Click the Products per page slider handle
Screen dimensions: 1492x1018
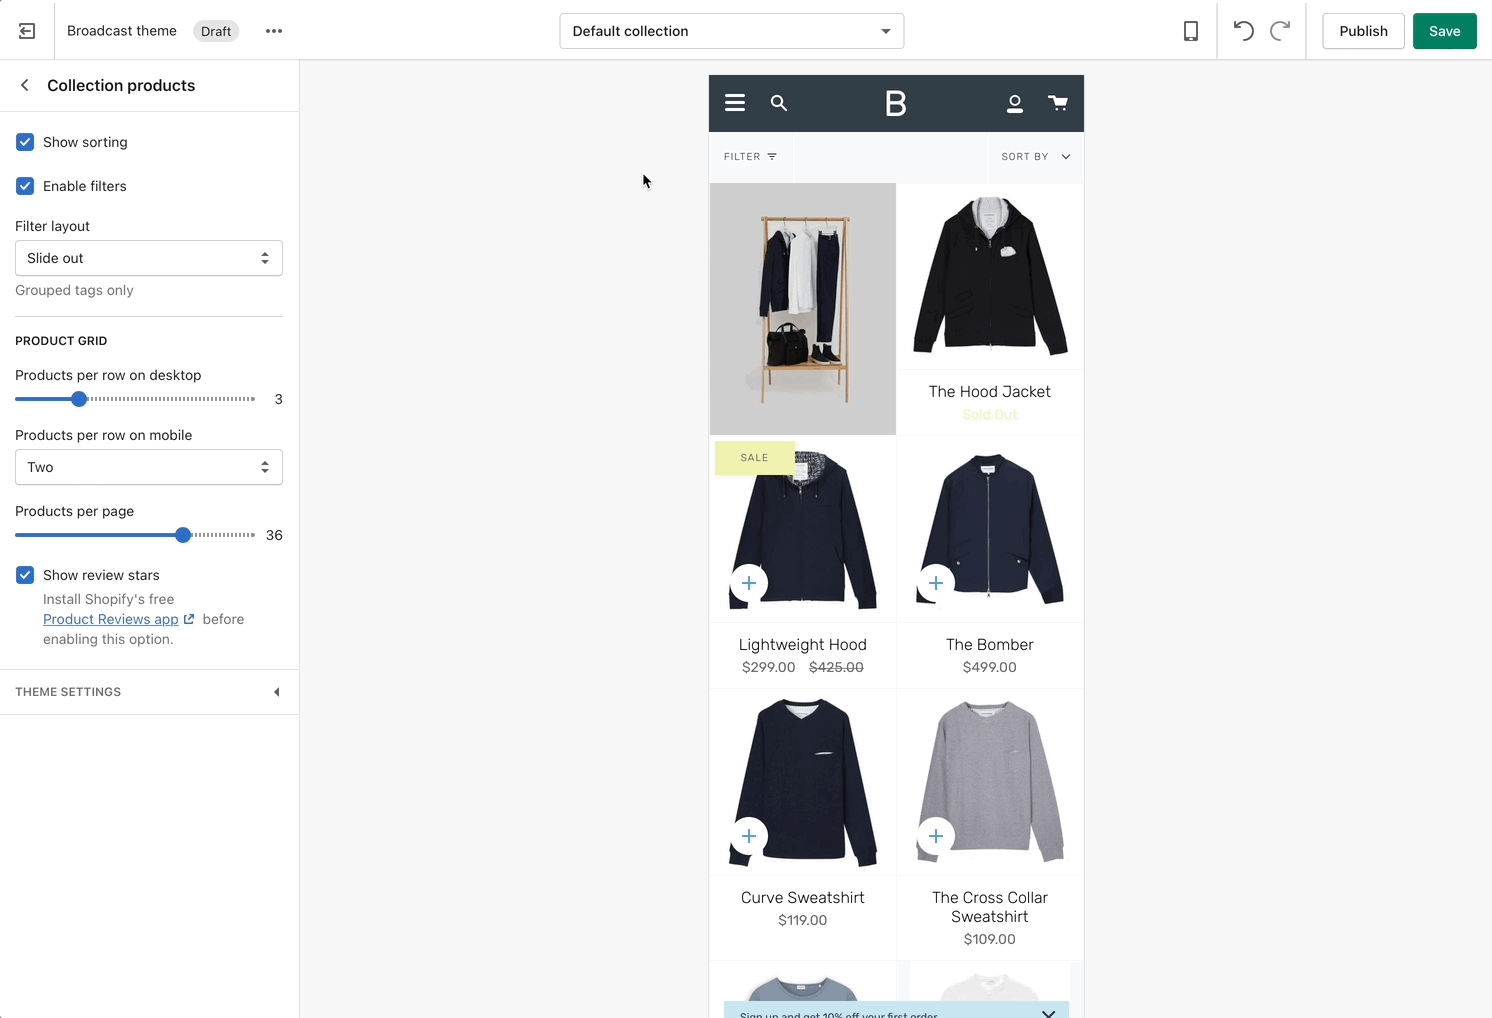tap(183, 535)
